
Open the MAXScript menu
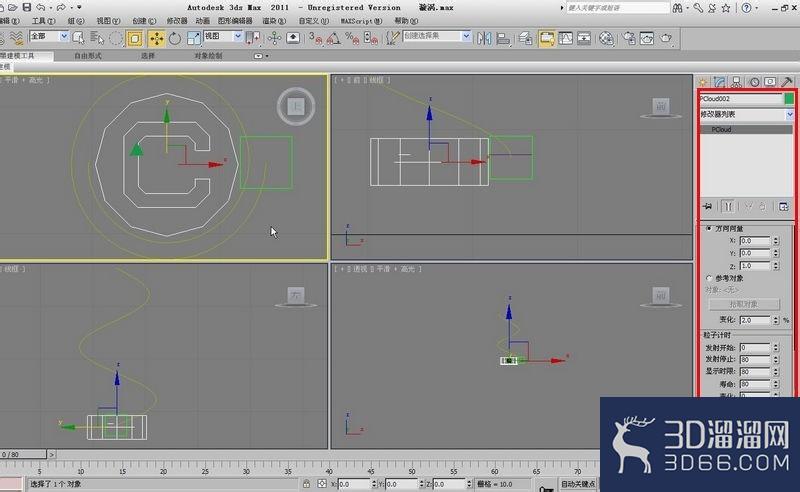coord(361,21)
